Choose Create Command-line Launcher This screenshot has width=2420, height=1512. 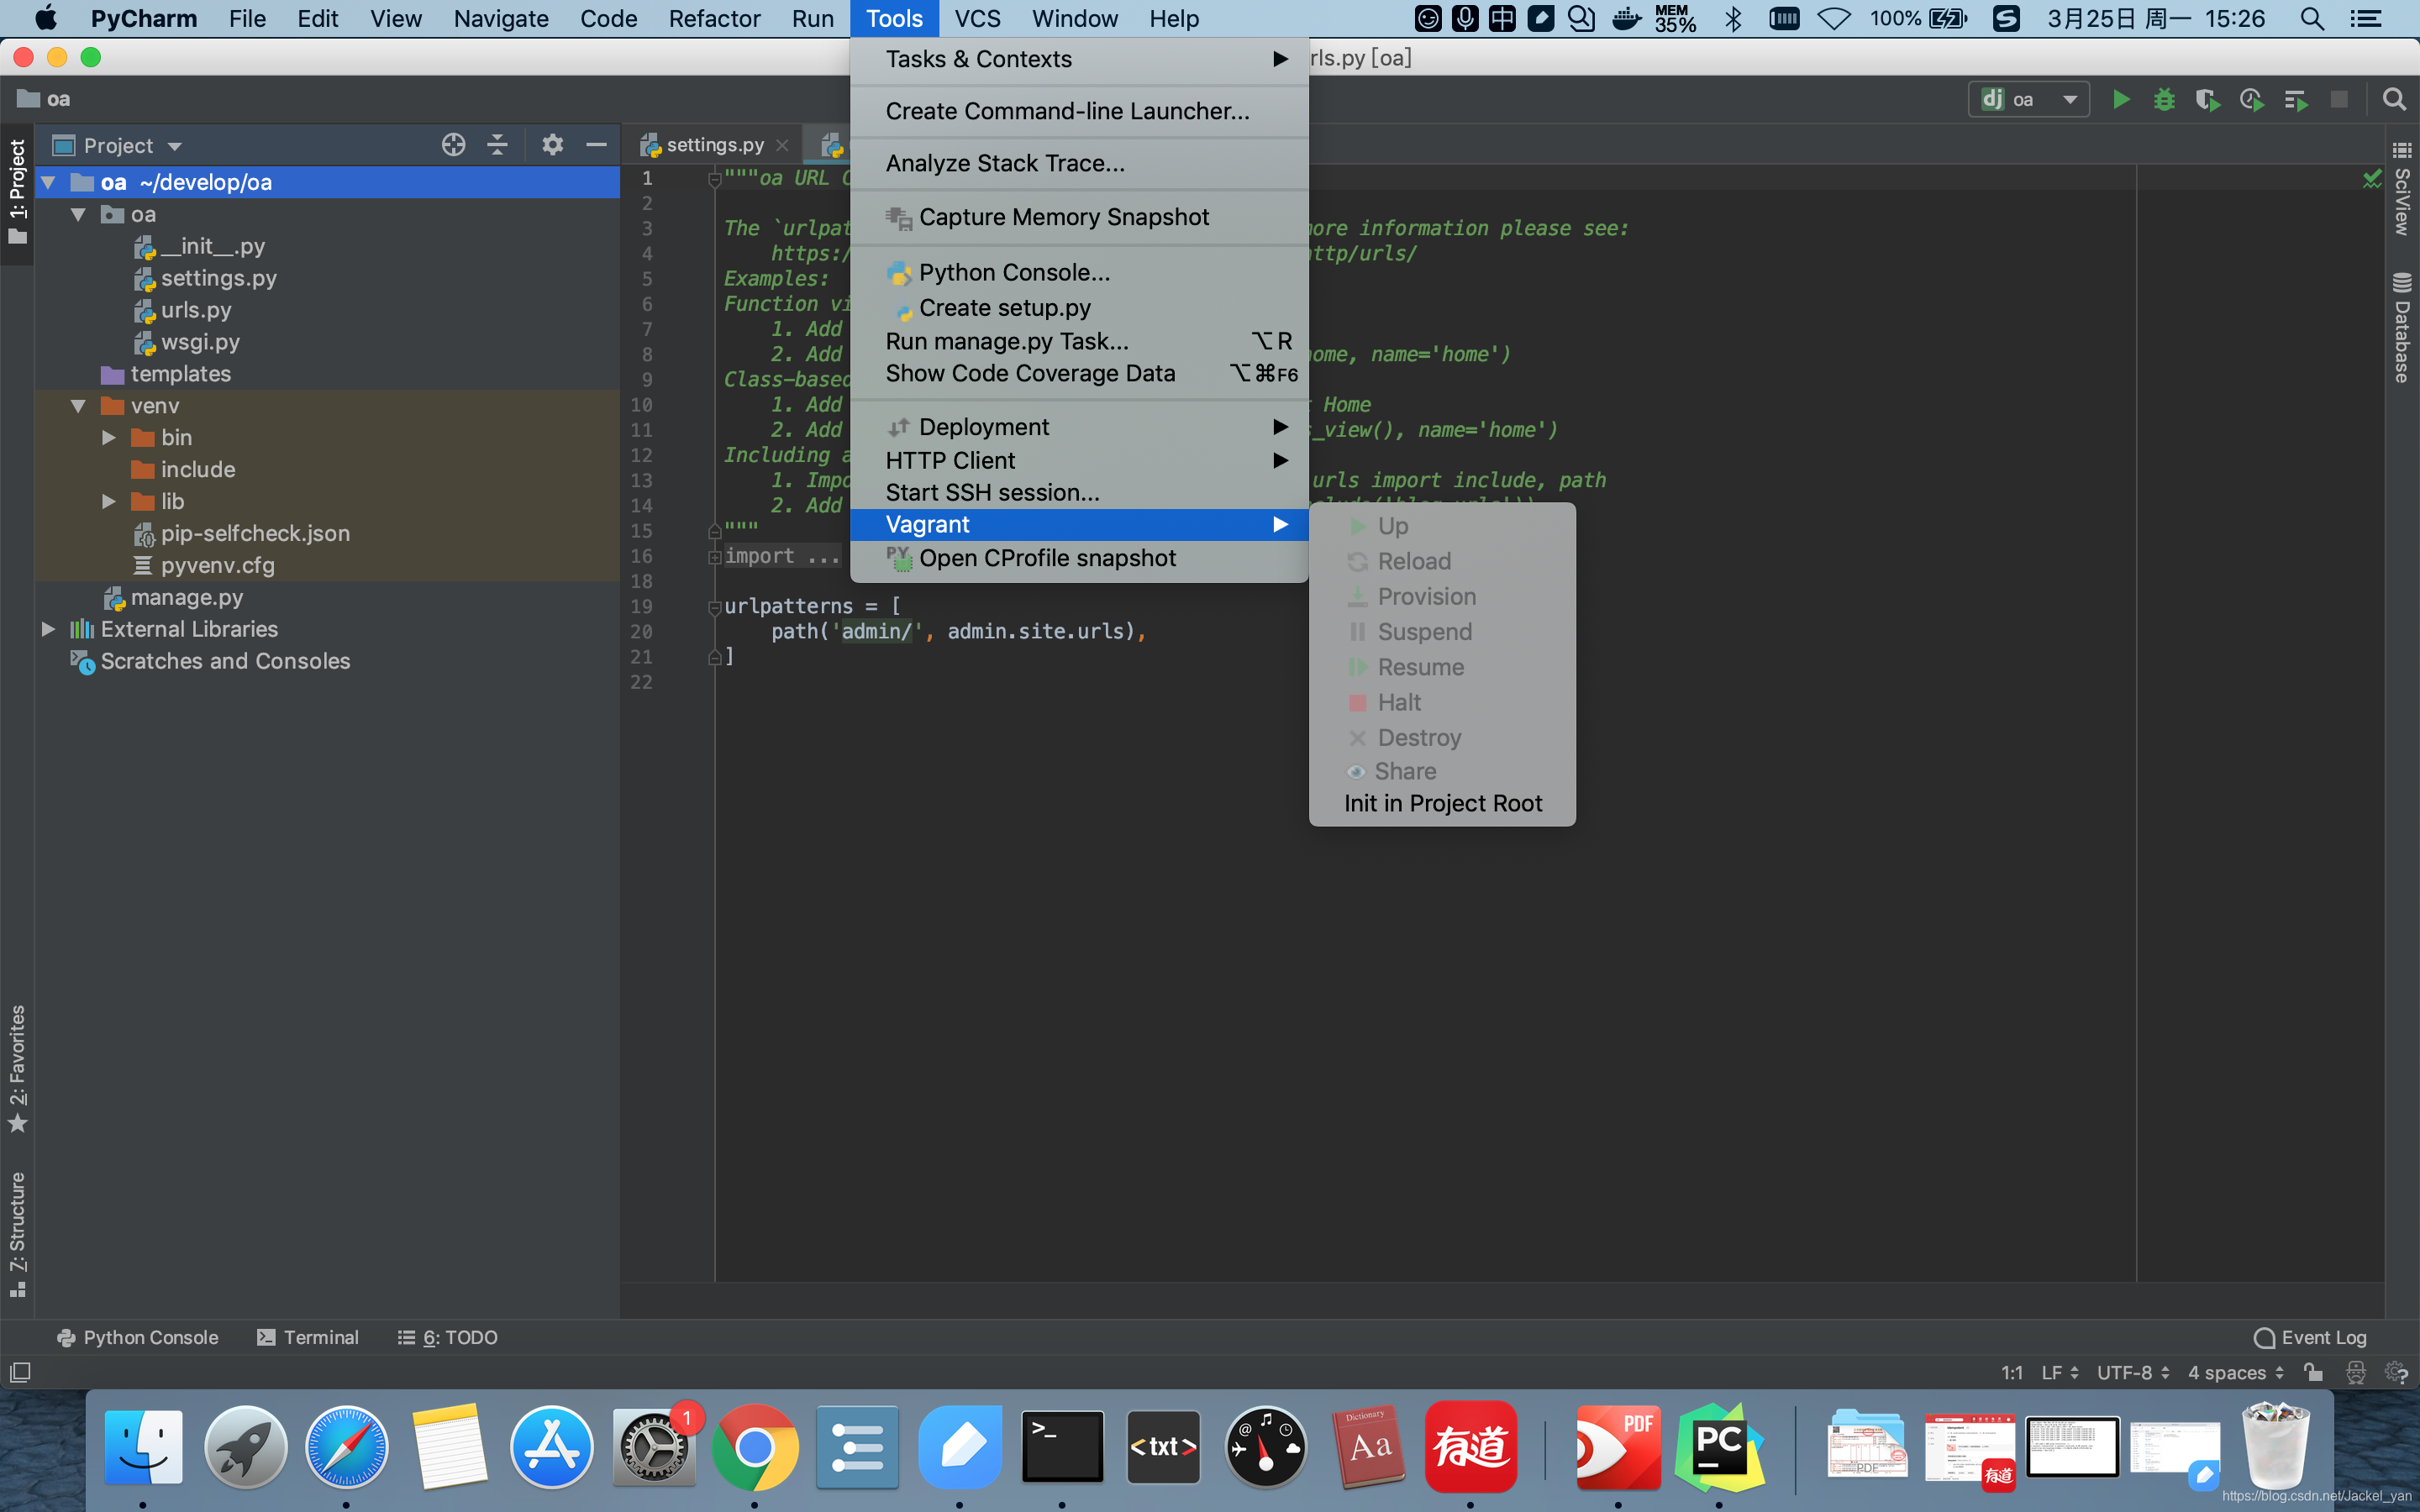click(1079, 111)
